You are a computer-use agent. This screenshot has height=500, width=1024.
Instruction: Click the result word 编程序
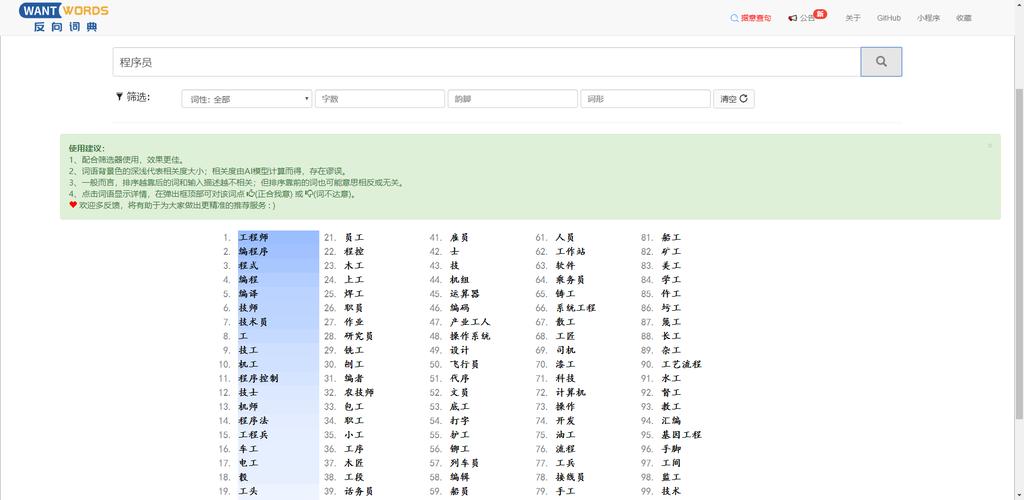tap(253, 252)
